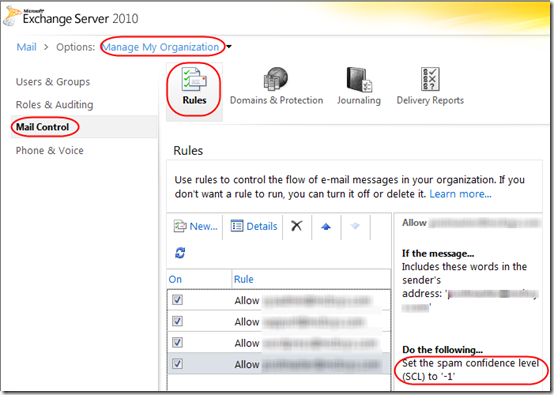The height and width of the screenshot is (395, 554).
Task: Select the third Allow rule row
Action: (x=279, y=343)
